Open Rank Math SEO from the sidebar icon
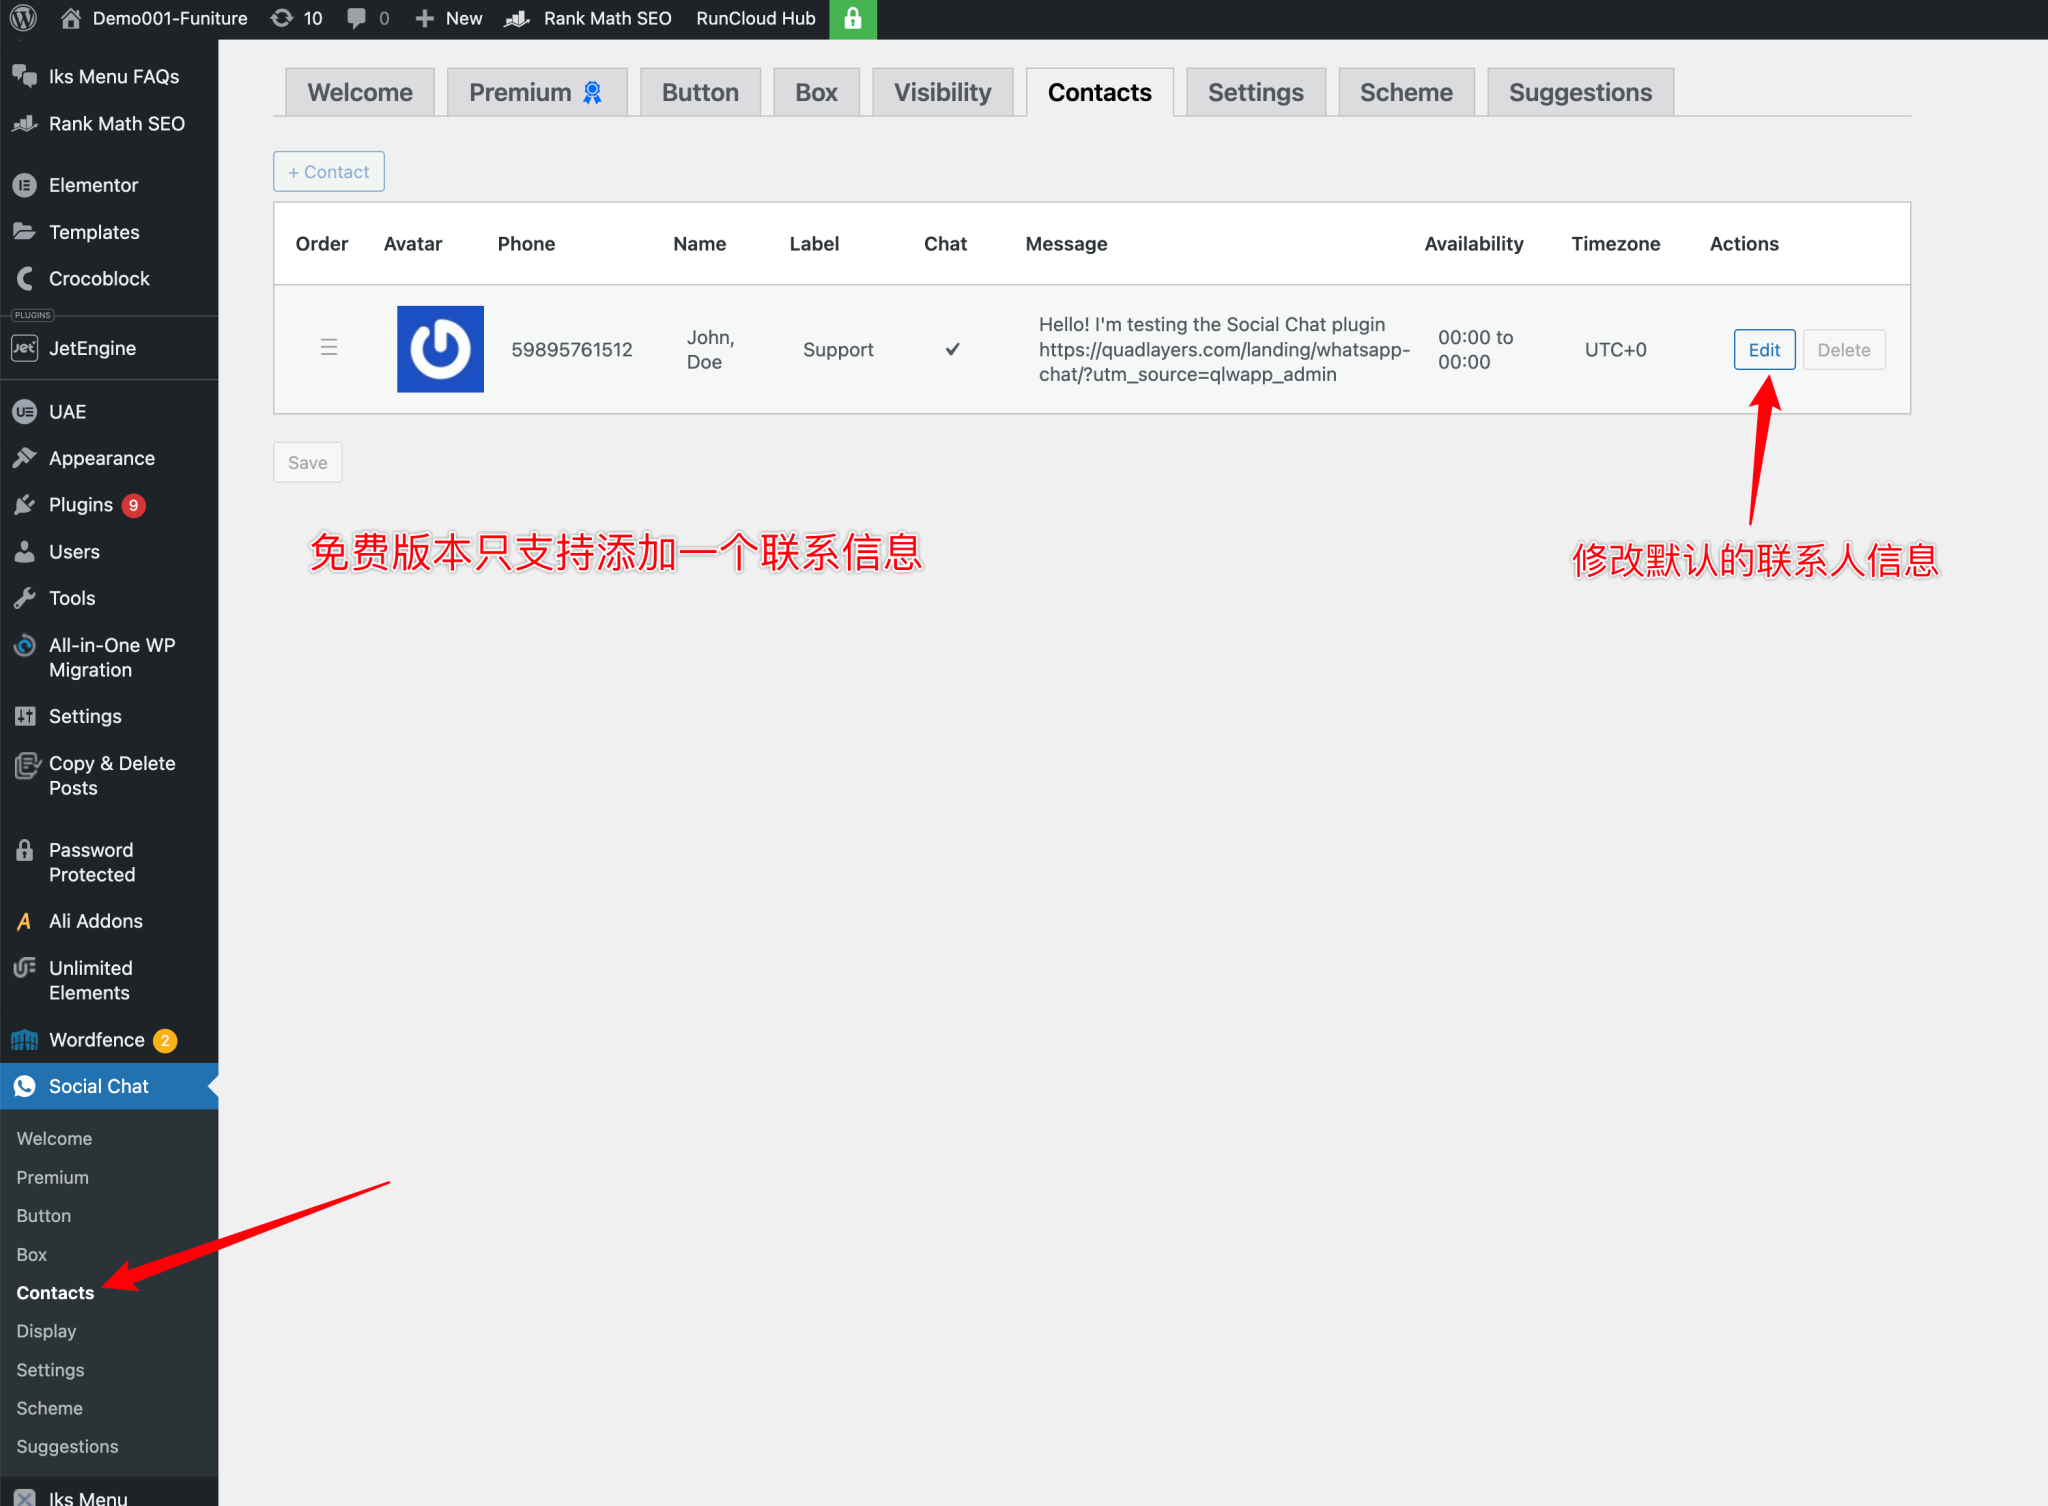Screen dimensions: 2048x1506 pyautogui.click(x=25, y=123)
